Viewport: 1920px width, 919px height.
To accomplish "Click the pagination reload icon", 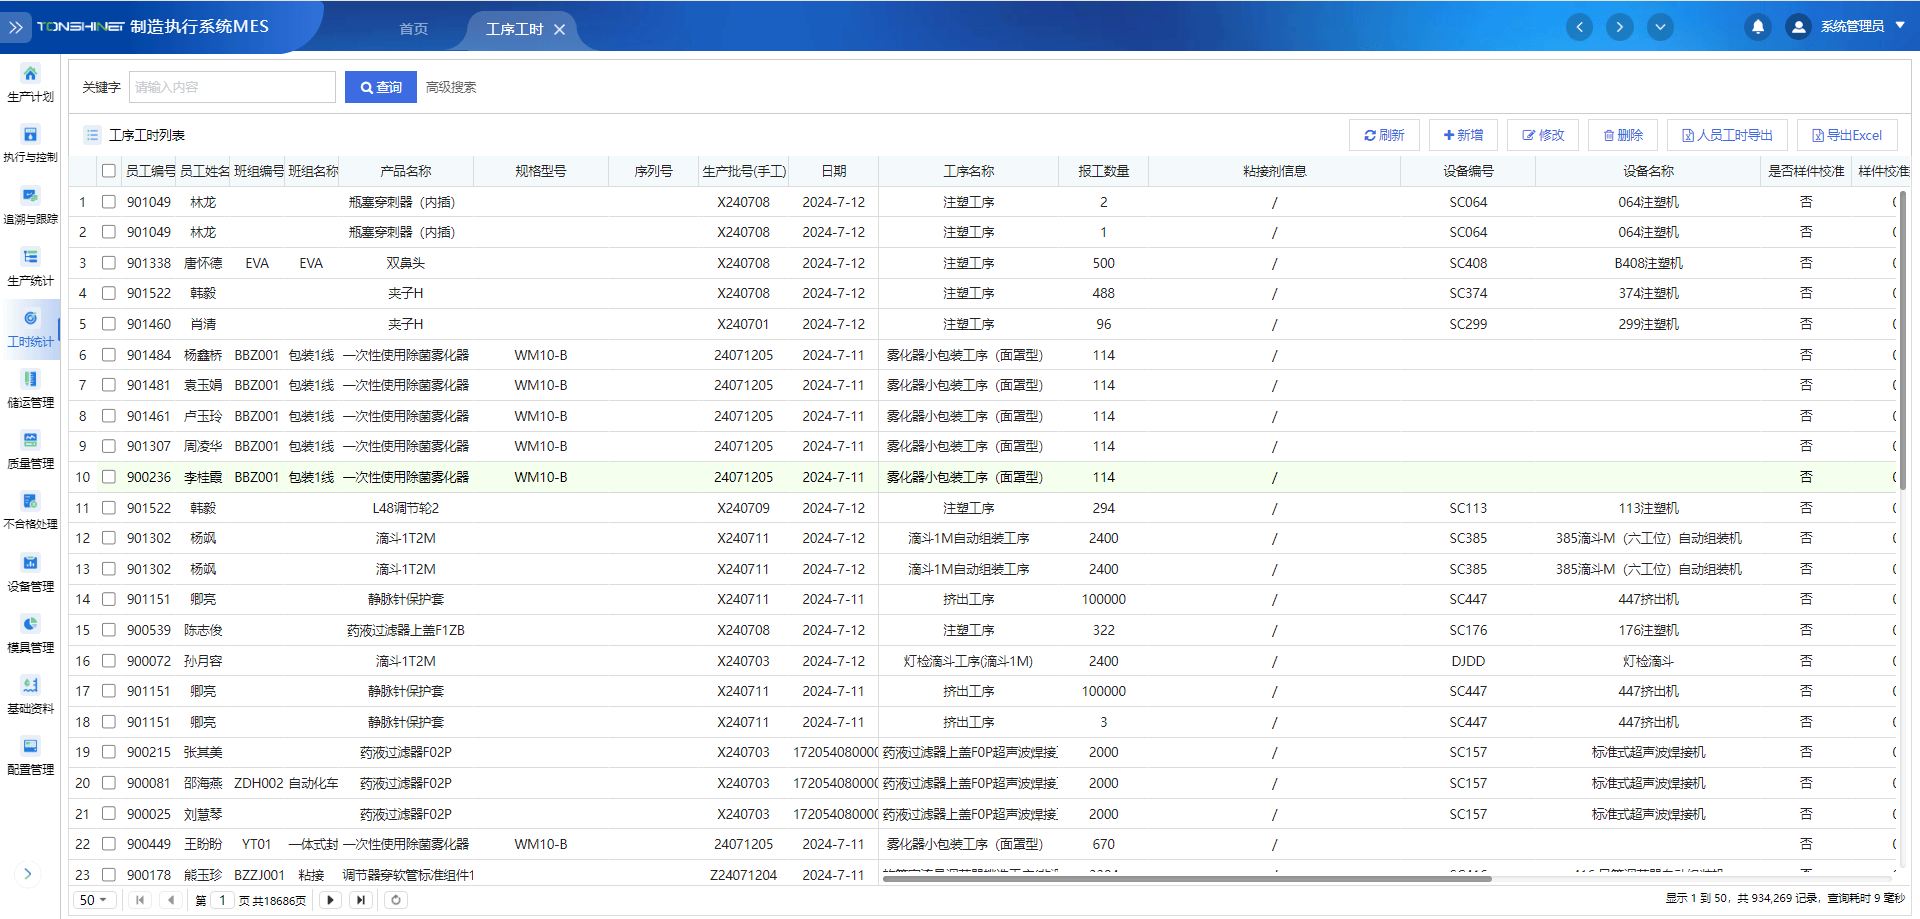I will pyautogui.click(x=396, y=900).
